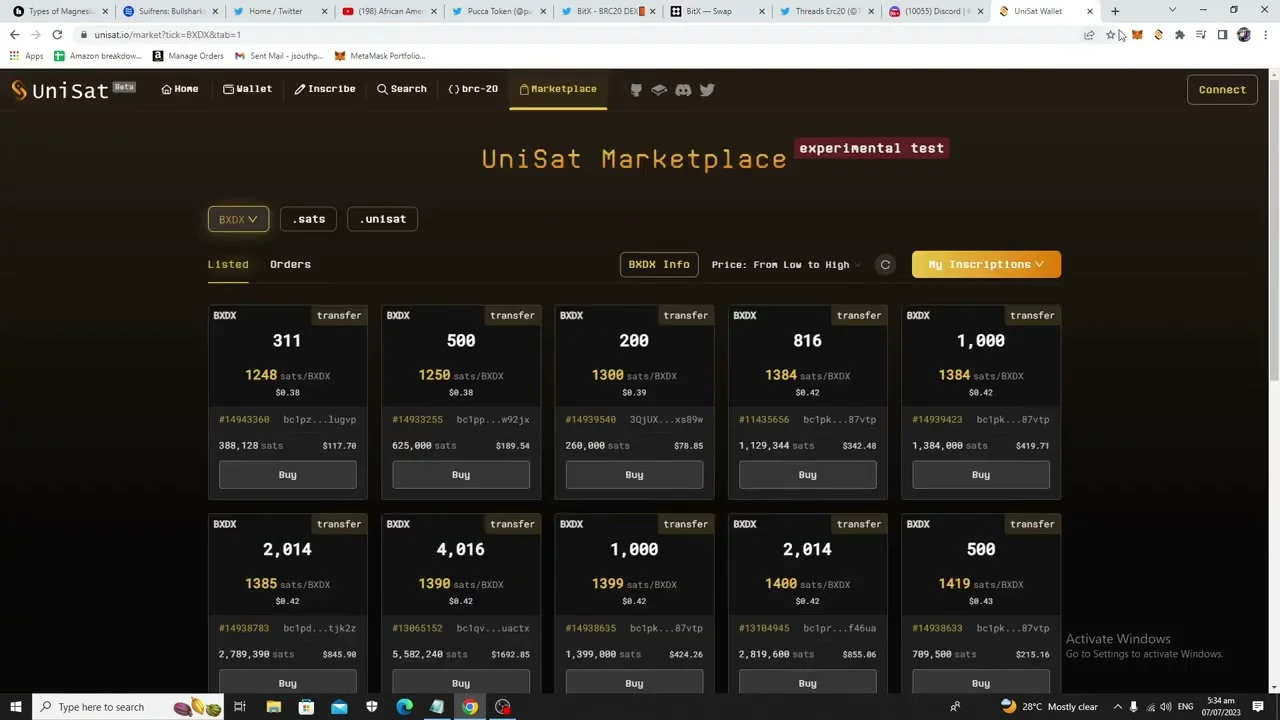Viewport: 1280px width, 720px height.
Task: Open the Twitter bird icon in the header
Action: [x=707, y=90]
